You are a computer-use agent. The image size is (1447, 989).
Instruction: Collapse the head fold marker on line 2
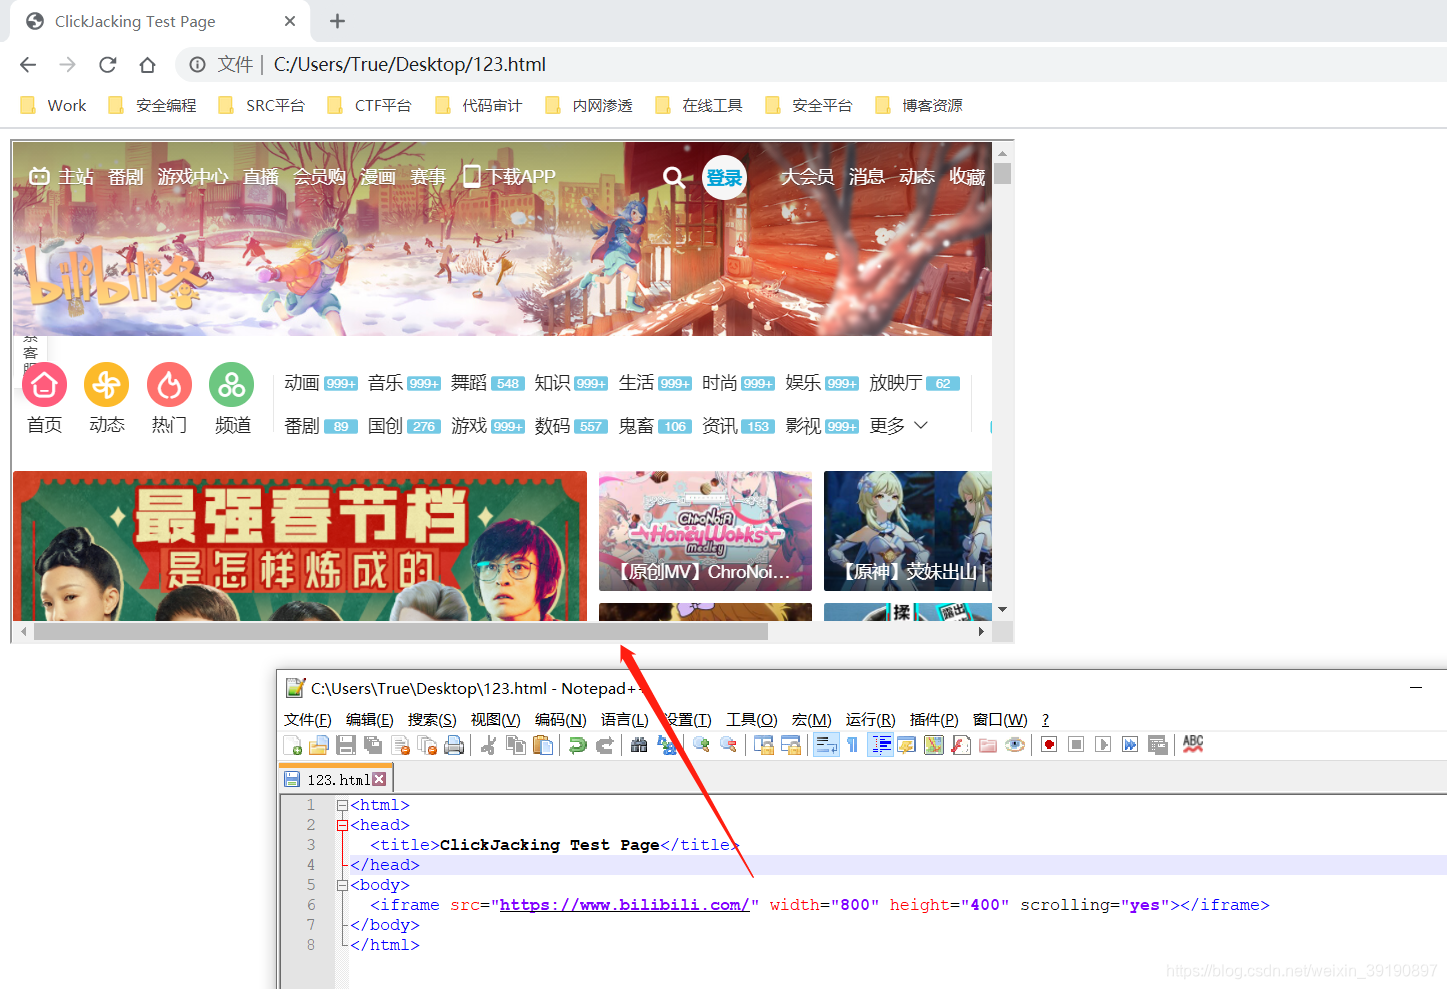(342, 825)
